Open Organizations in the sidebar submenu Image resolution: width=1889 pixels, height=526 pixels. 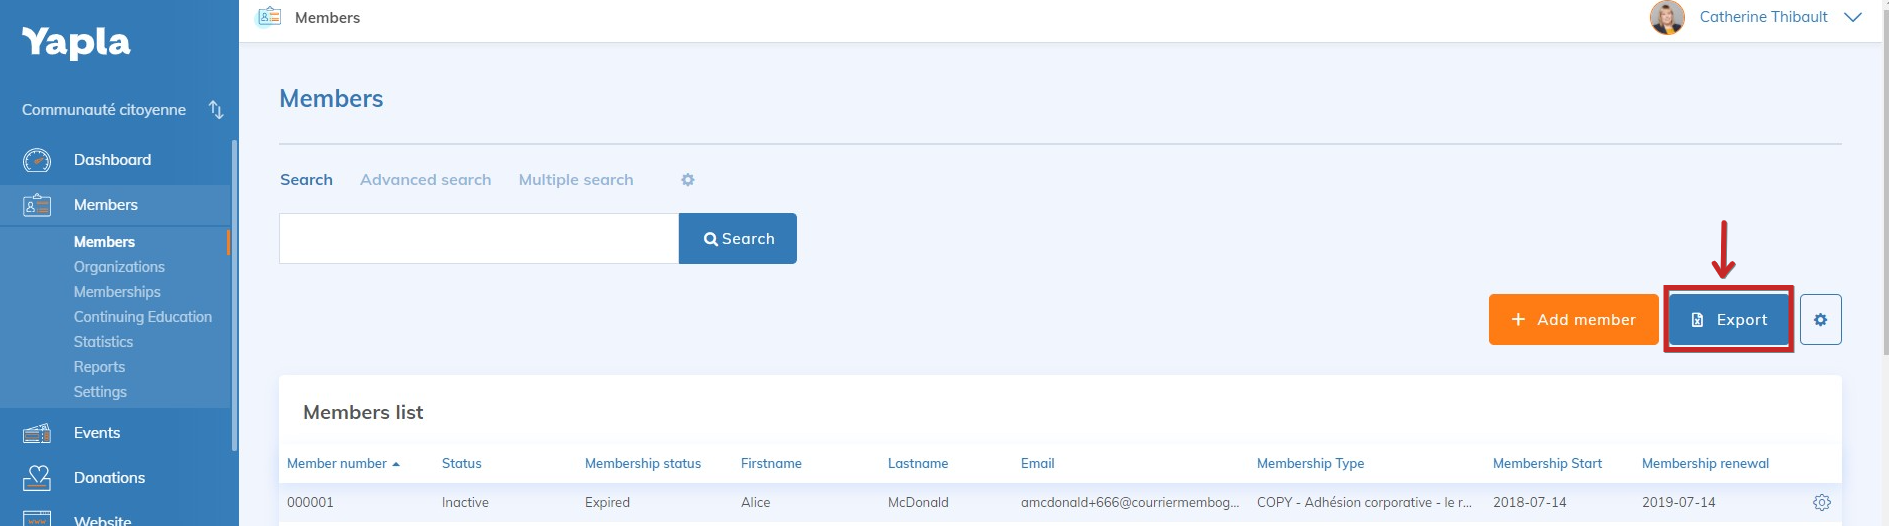point(119,267)
